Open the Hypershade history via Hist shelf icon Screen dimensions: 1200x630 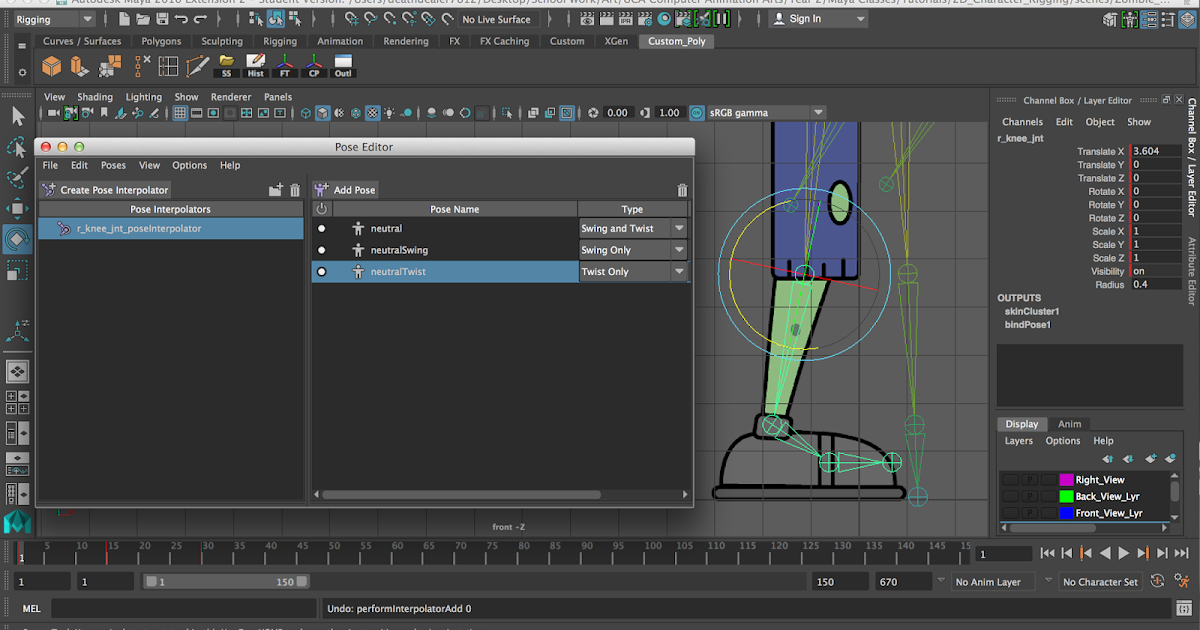(x=255, y=64)
